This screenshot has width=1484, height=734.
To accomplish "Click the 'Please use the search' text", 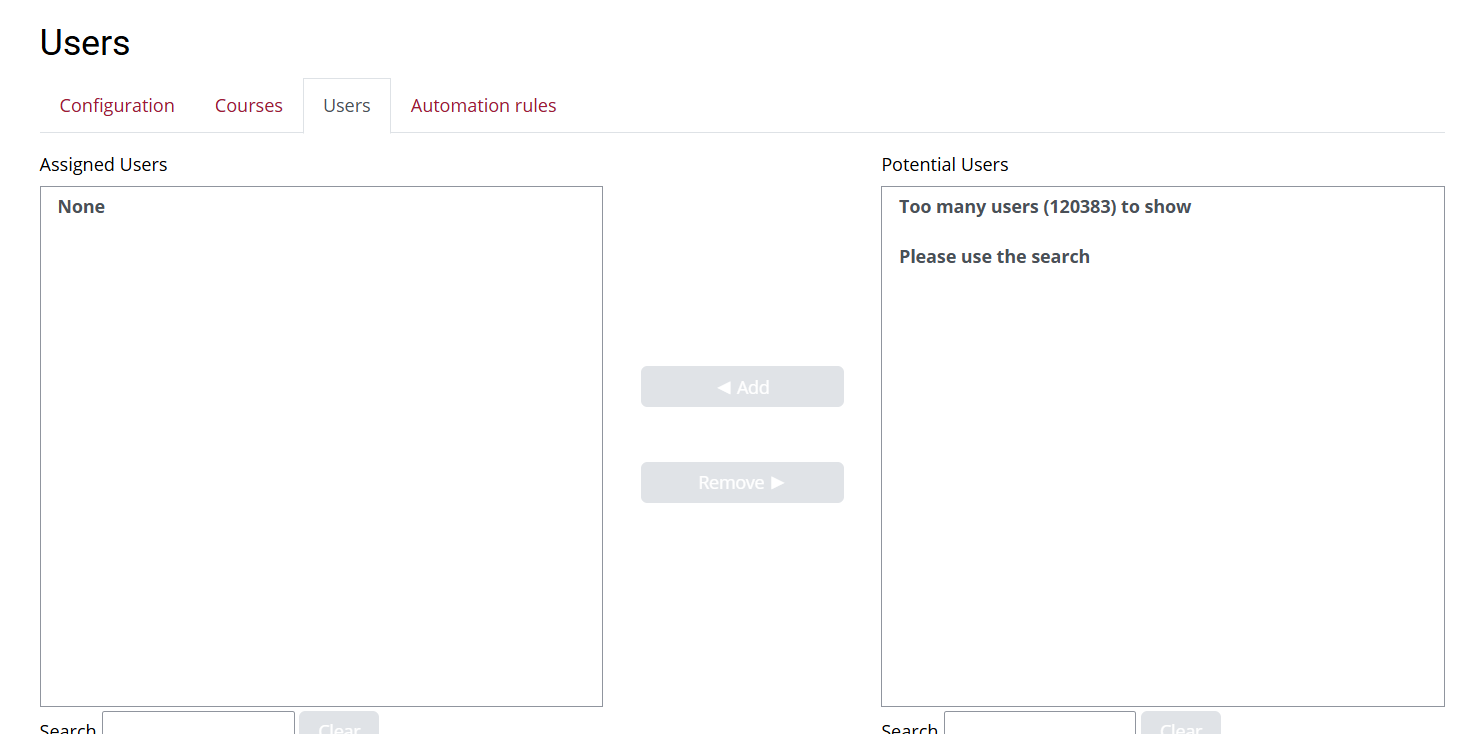I will [x=994, y=257].
